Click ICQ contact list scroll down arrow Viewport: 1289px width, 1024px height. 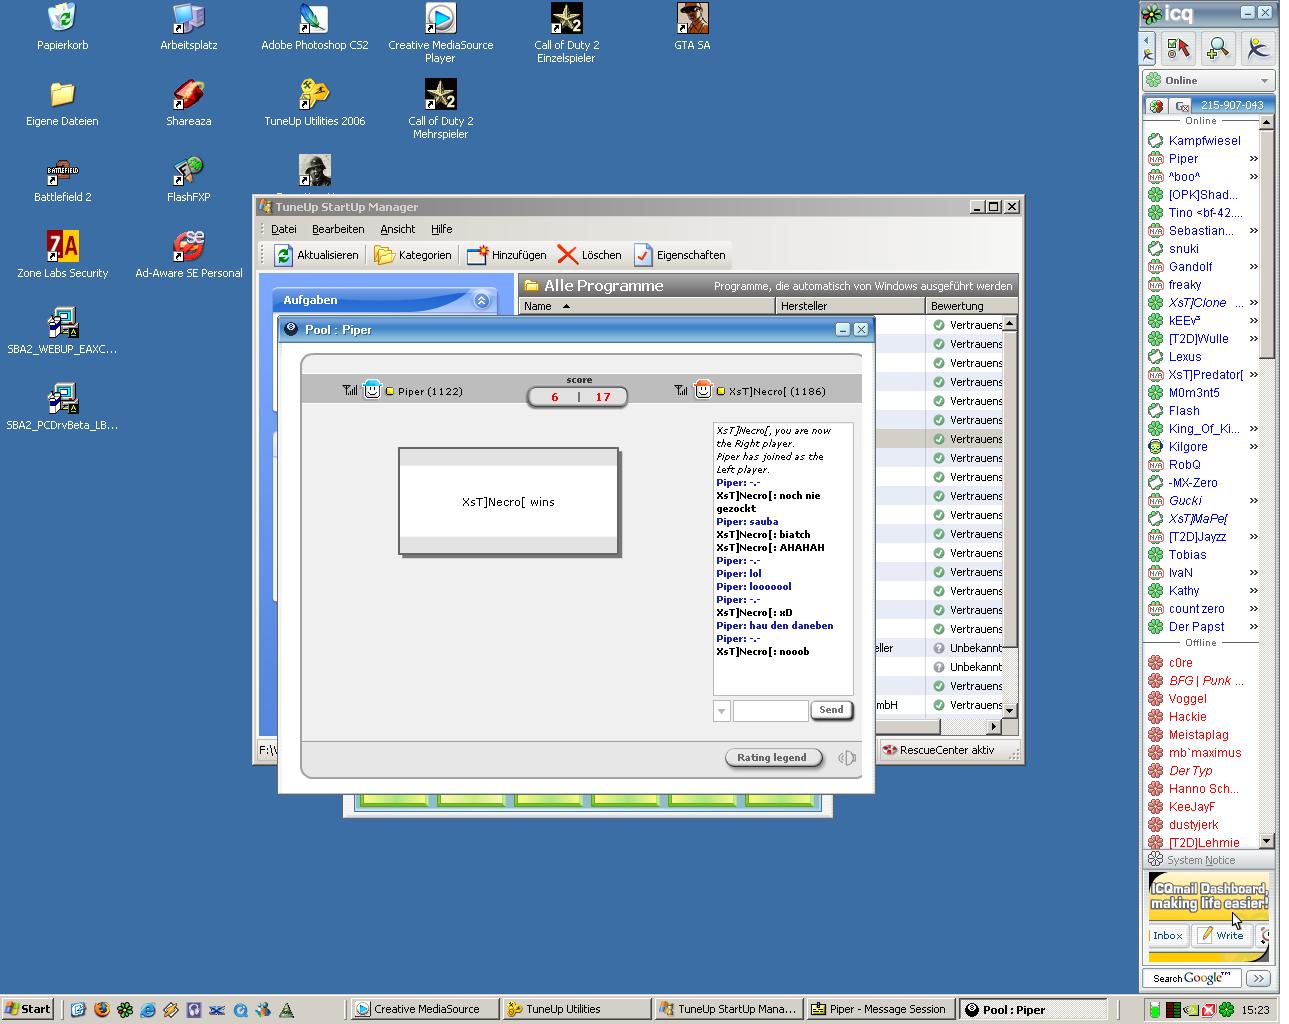[x=1267, y=841]
